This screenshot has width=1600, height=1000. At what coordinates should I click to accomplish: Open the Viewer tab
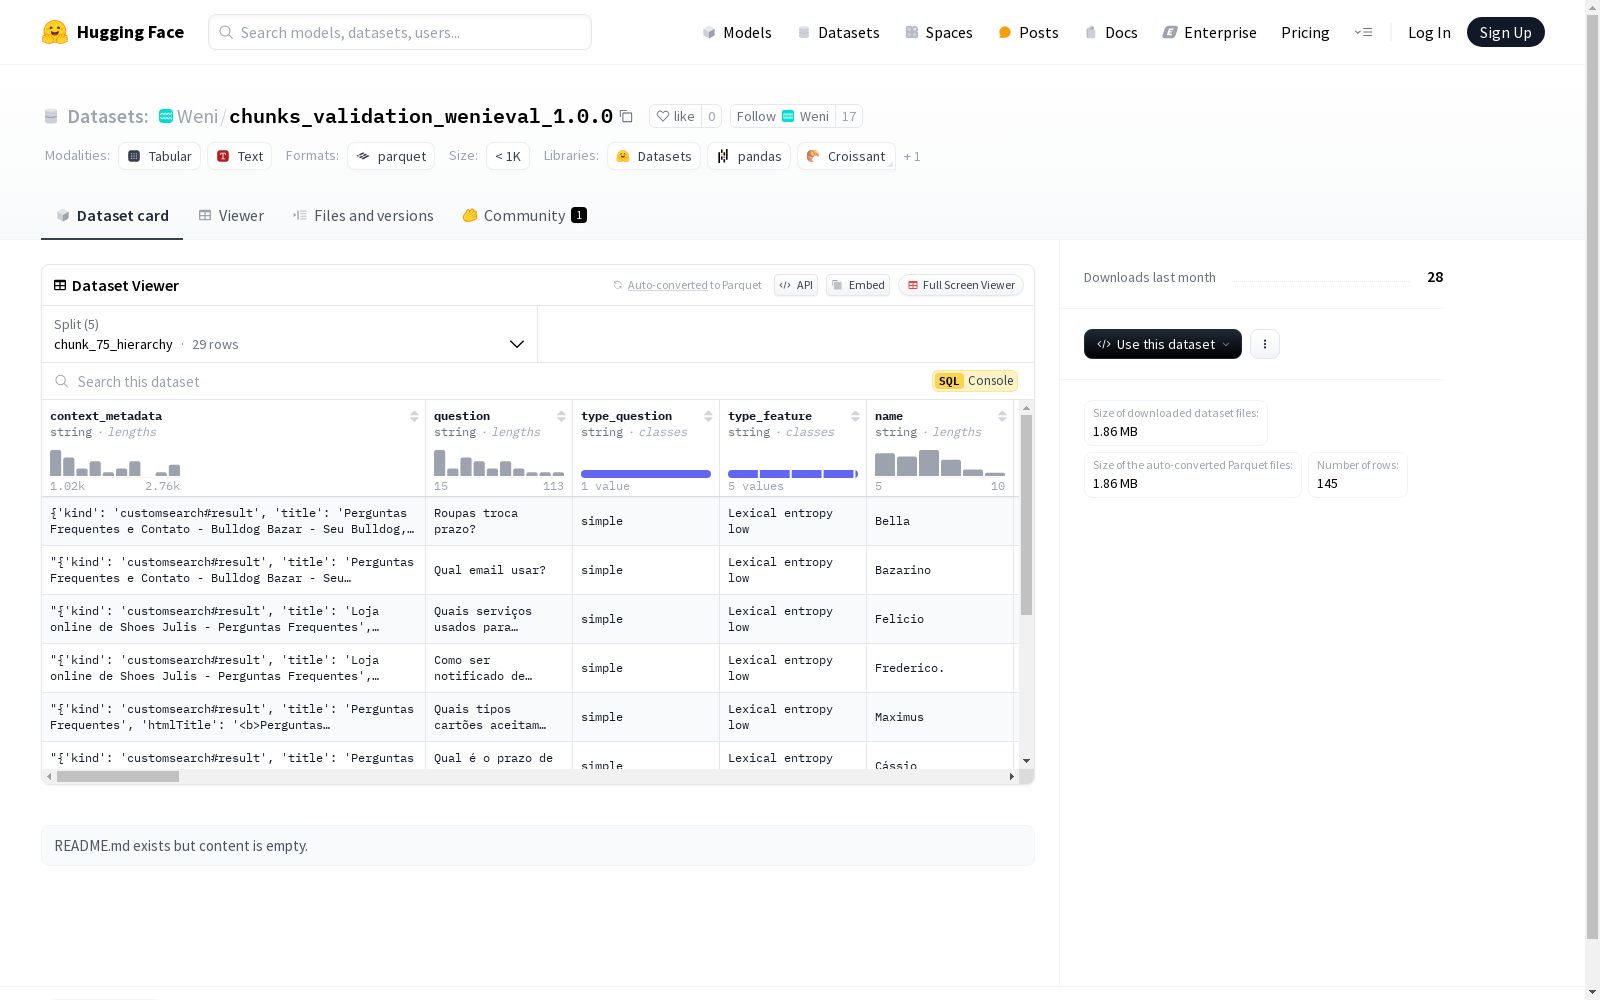click(x=231, y=216)
